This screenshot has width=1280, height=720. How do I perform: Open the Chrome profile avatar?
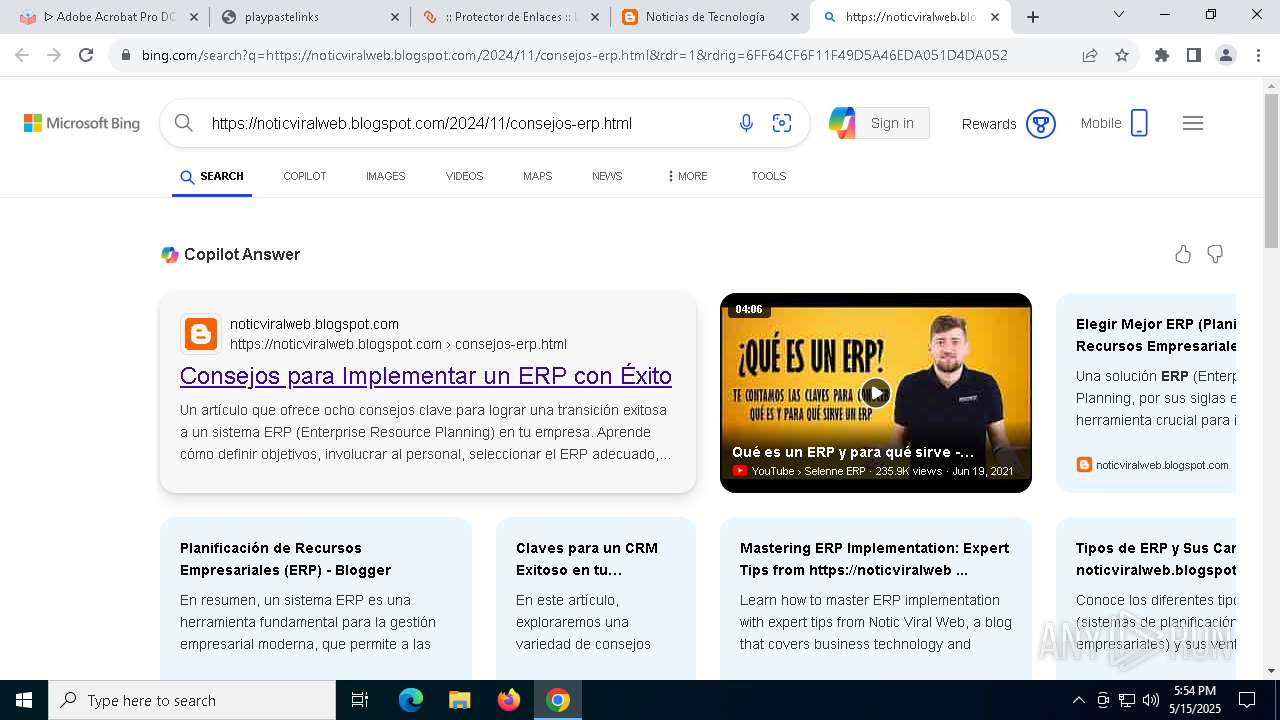pos(1225,55)
